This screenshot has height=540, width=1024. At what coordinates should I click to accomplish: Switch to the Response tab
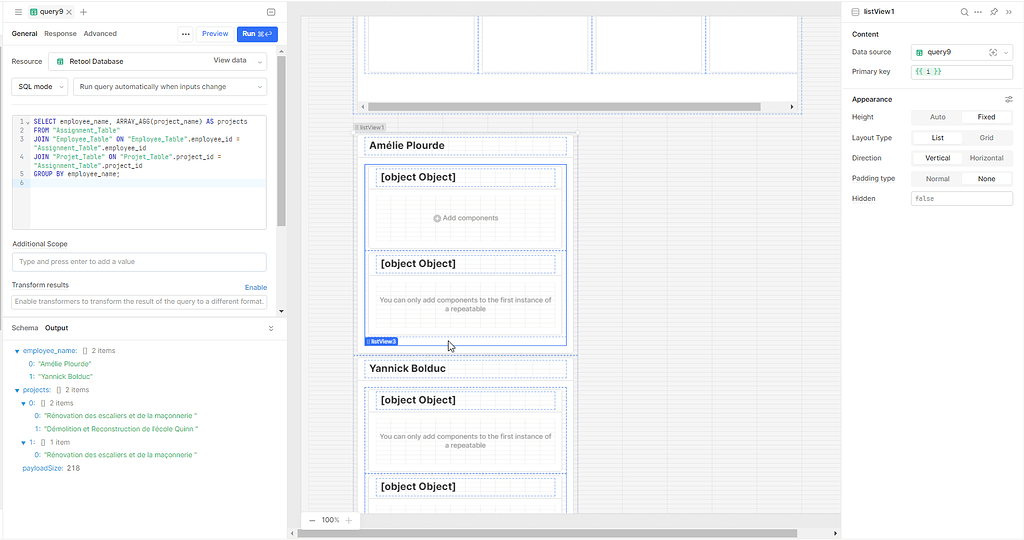pos(60,34)
